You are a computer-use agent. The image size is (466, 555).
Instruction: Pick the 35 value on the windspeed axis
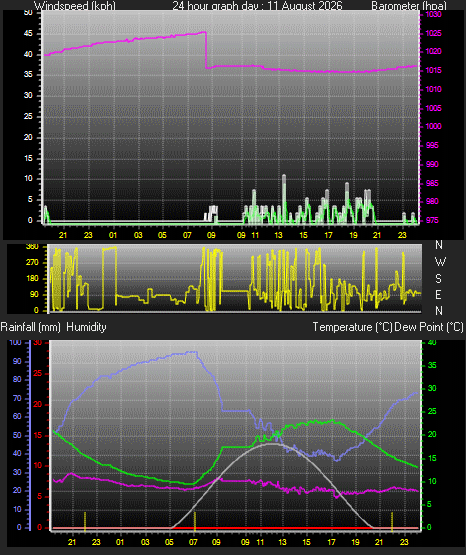(x=28, y=74)
